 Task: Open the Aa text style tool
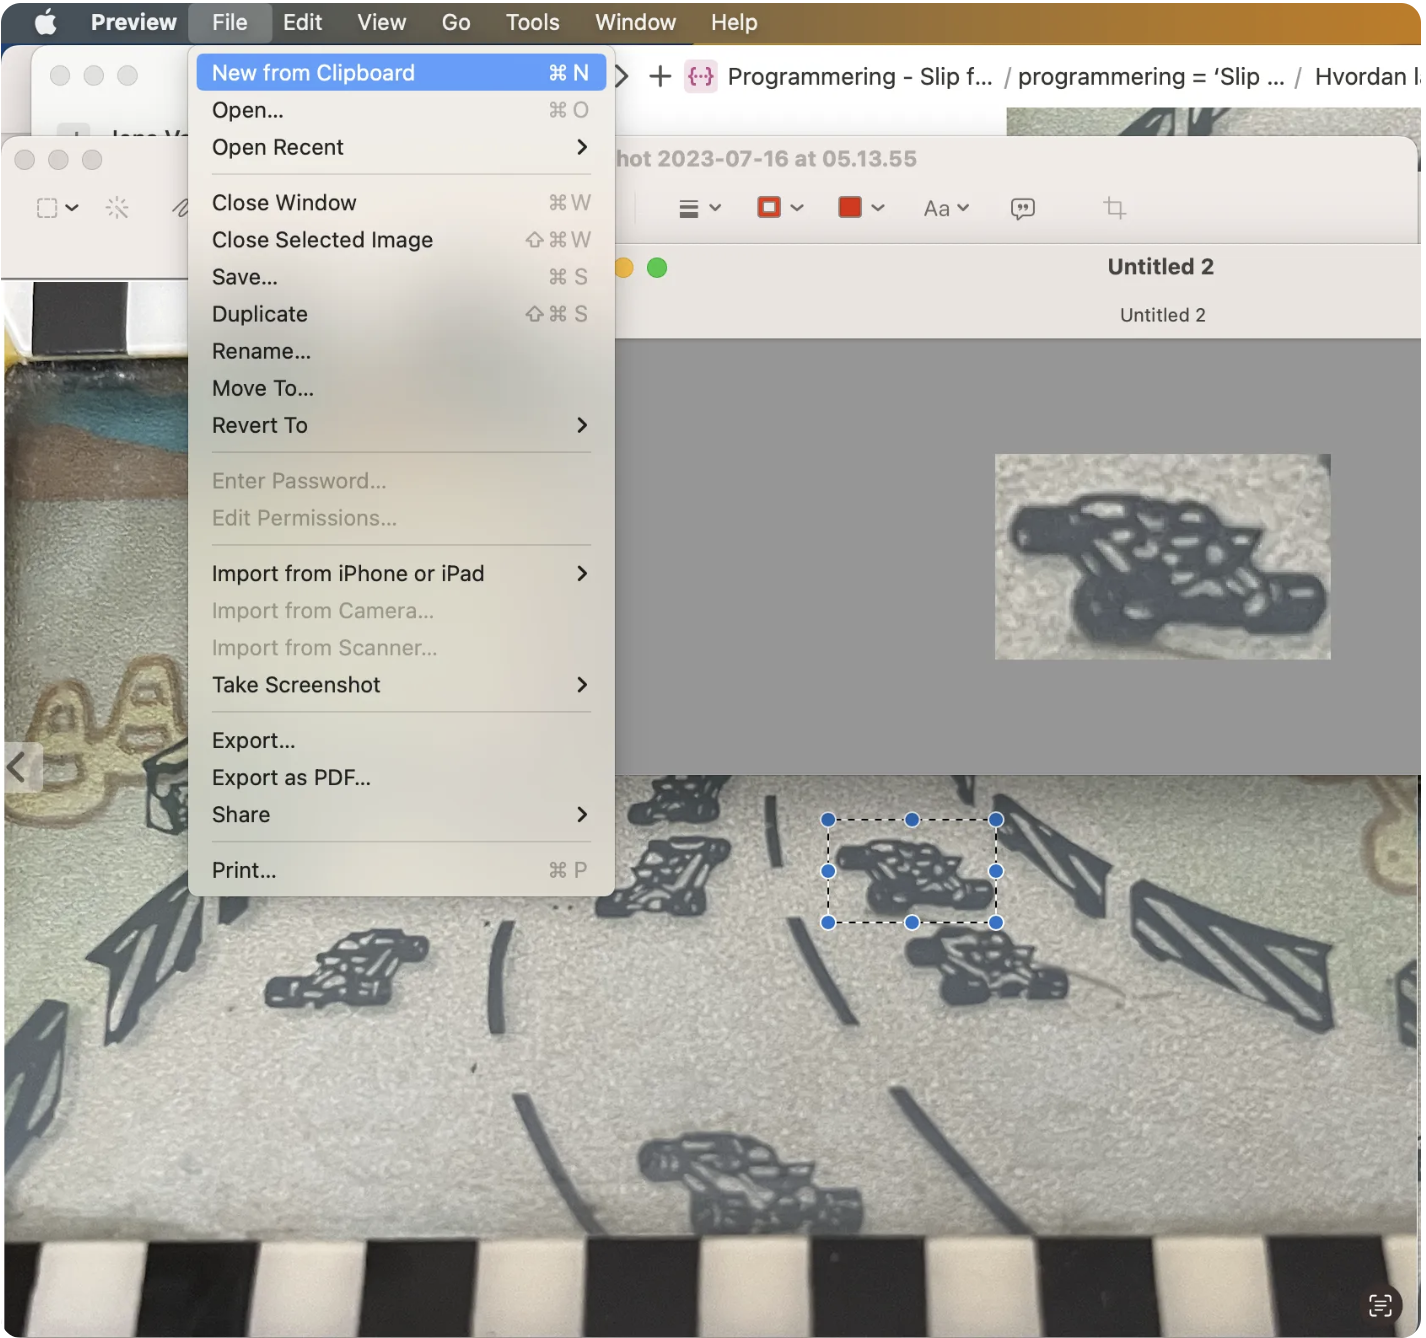(945, 208)
